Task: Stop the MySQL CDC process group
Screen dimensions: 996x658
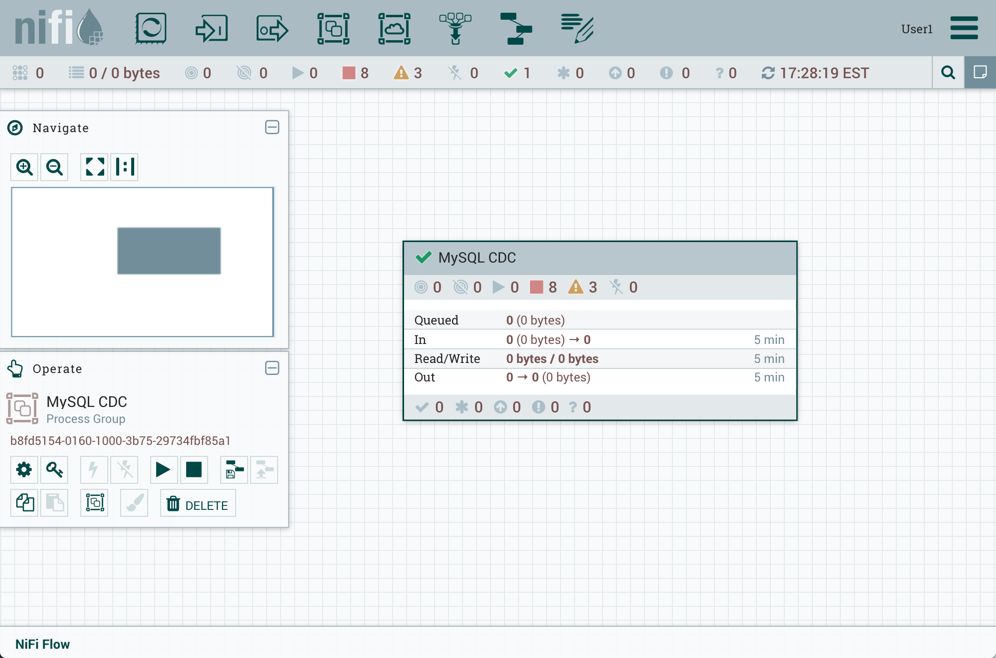Action: pyautogui.click(x=194, y=469)
